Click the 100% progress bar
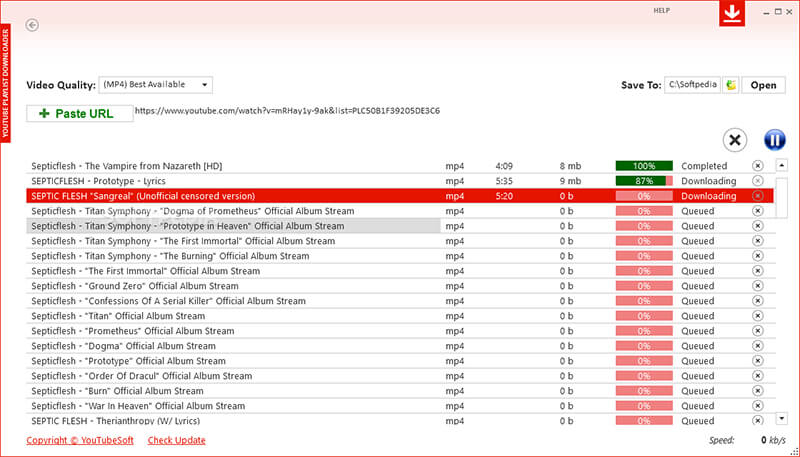 pyautogui.click(x=644, y=166)
